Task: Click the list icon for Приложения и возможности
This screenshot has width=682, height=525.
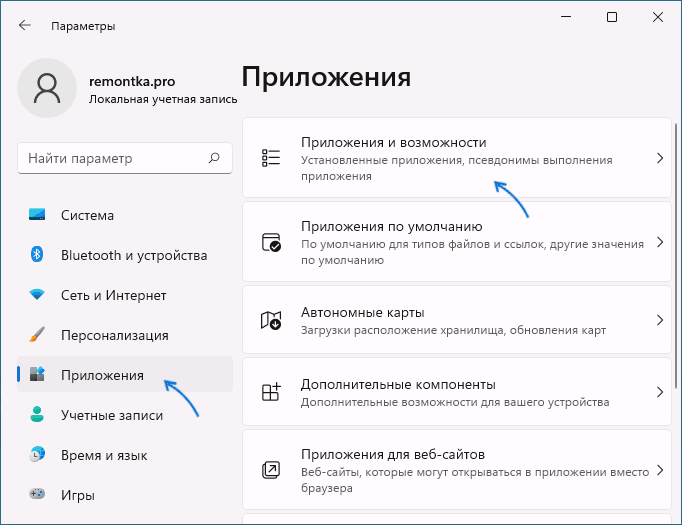Action: pos(271,157)
